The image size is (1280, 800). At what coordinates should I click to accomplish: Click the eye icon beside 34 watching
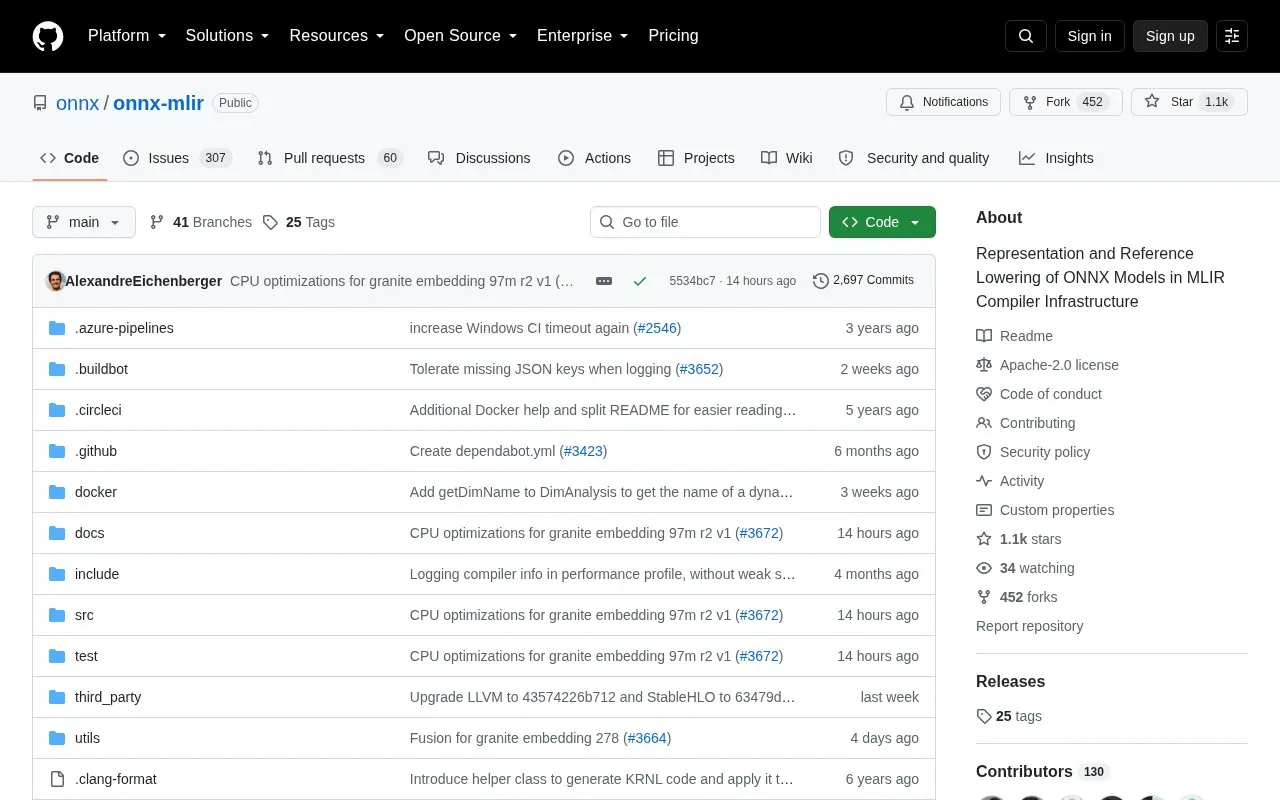click(x=984, y=568)
